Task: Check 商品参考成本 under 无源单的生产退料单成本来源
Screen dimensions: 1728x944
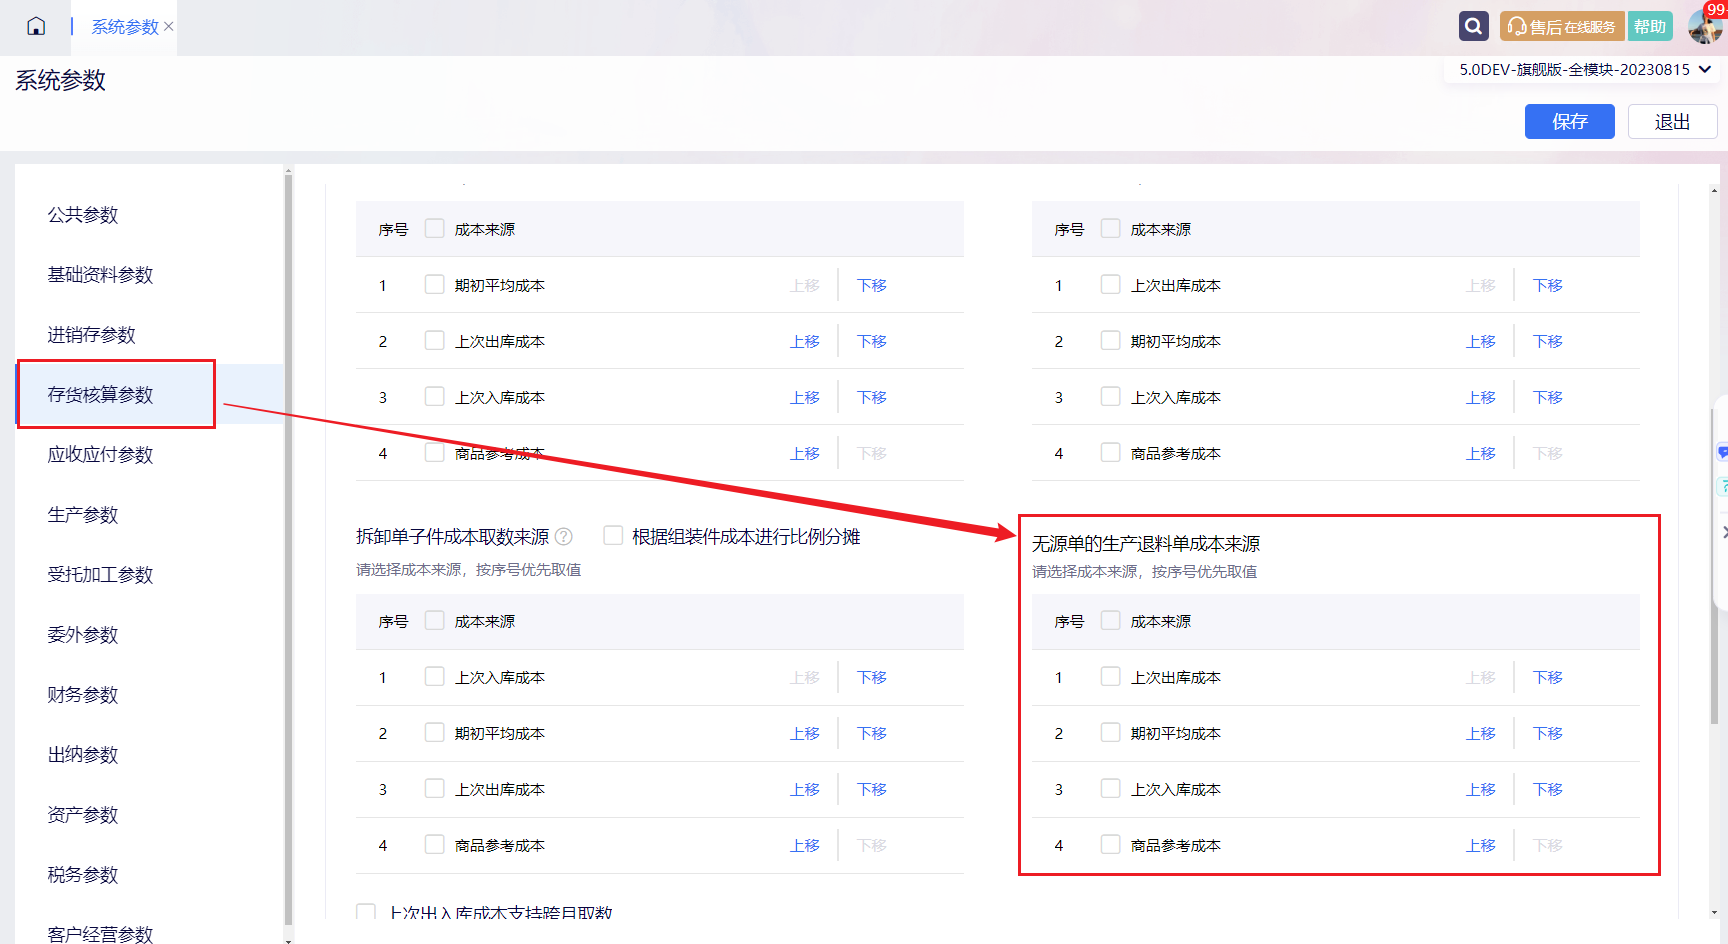Action: pos(1110,844)
